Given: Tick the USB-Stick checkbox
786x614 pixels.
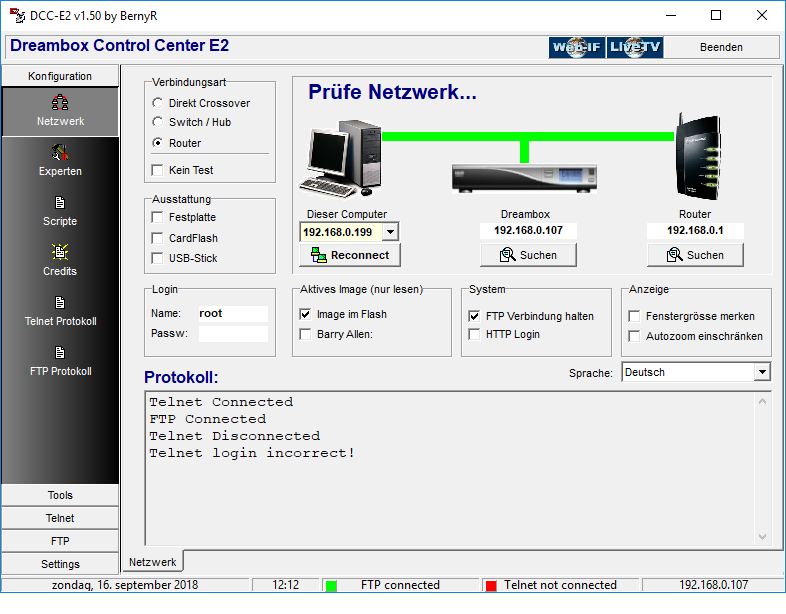Looking at the screenshot, I should [157, 258].
